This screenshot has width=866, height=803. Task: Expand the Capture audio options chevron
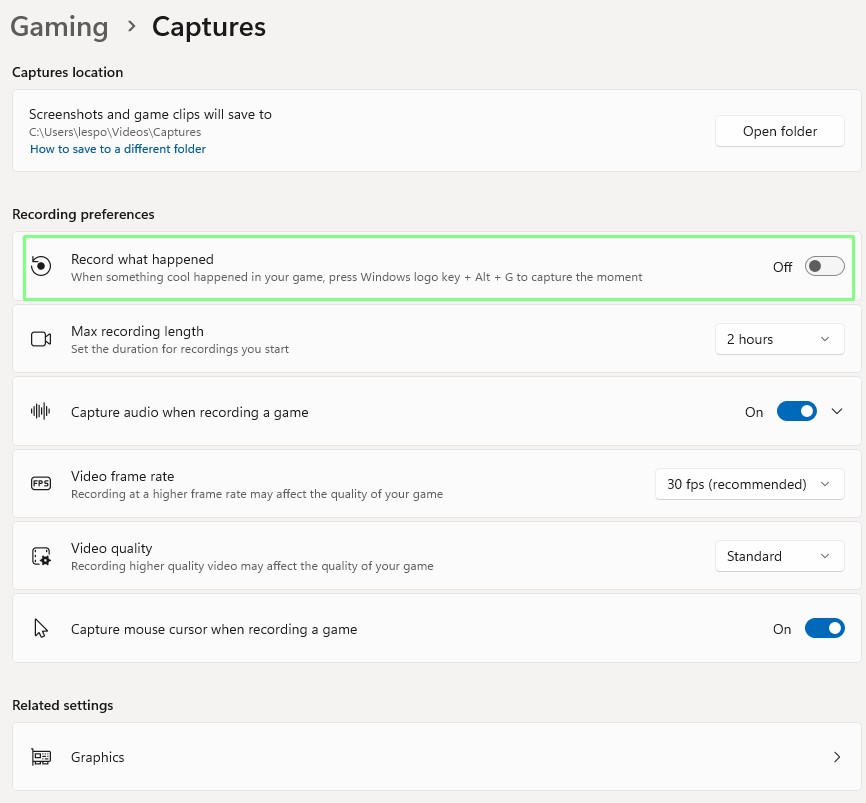click(838, 411)
